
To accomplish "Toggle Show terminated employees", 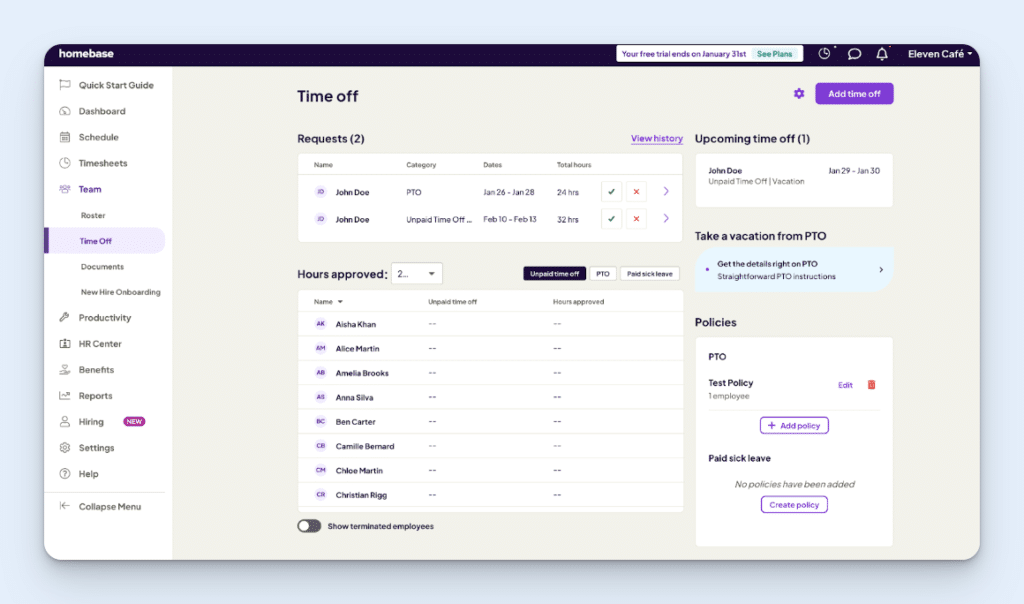I will pos(308,525).
